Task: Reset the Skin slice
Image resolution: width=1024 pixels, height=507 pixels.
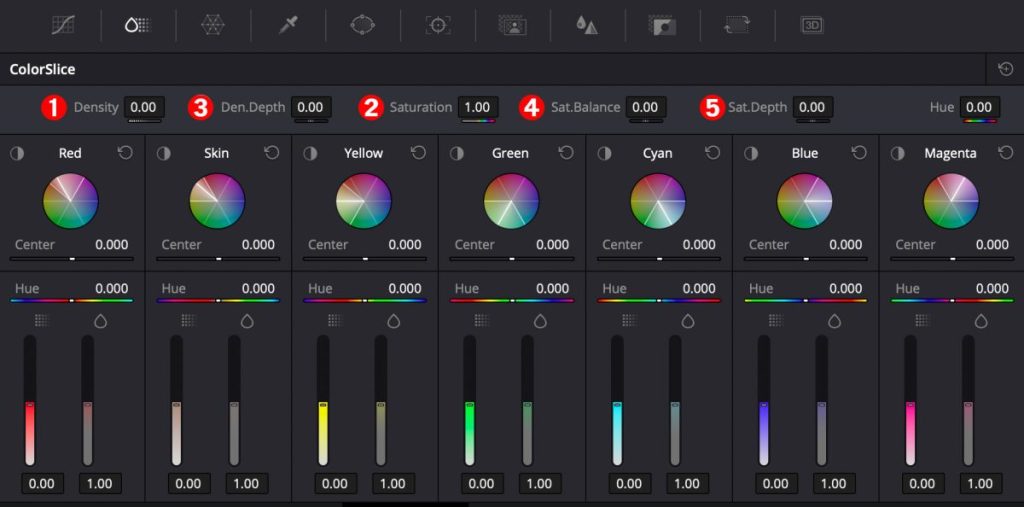Action: coord(272,153)
